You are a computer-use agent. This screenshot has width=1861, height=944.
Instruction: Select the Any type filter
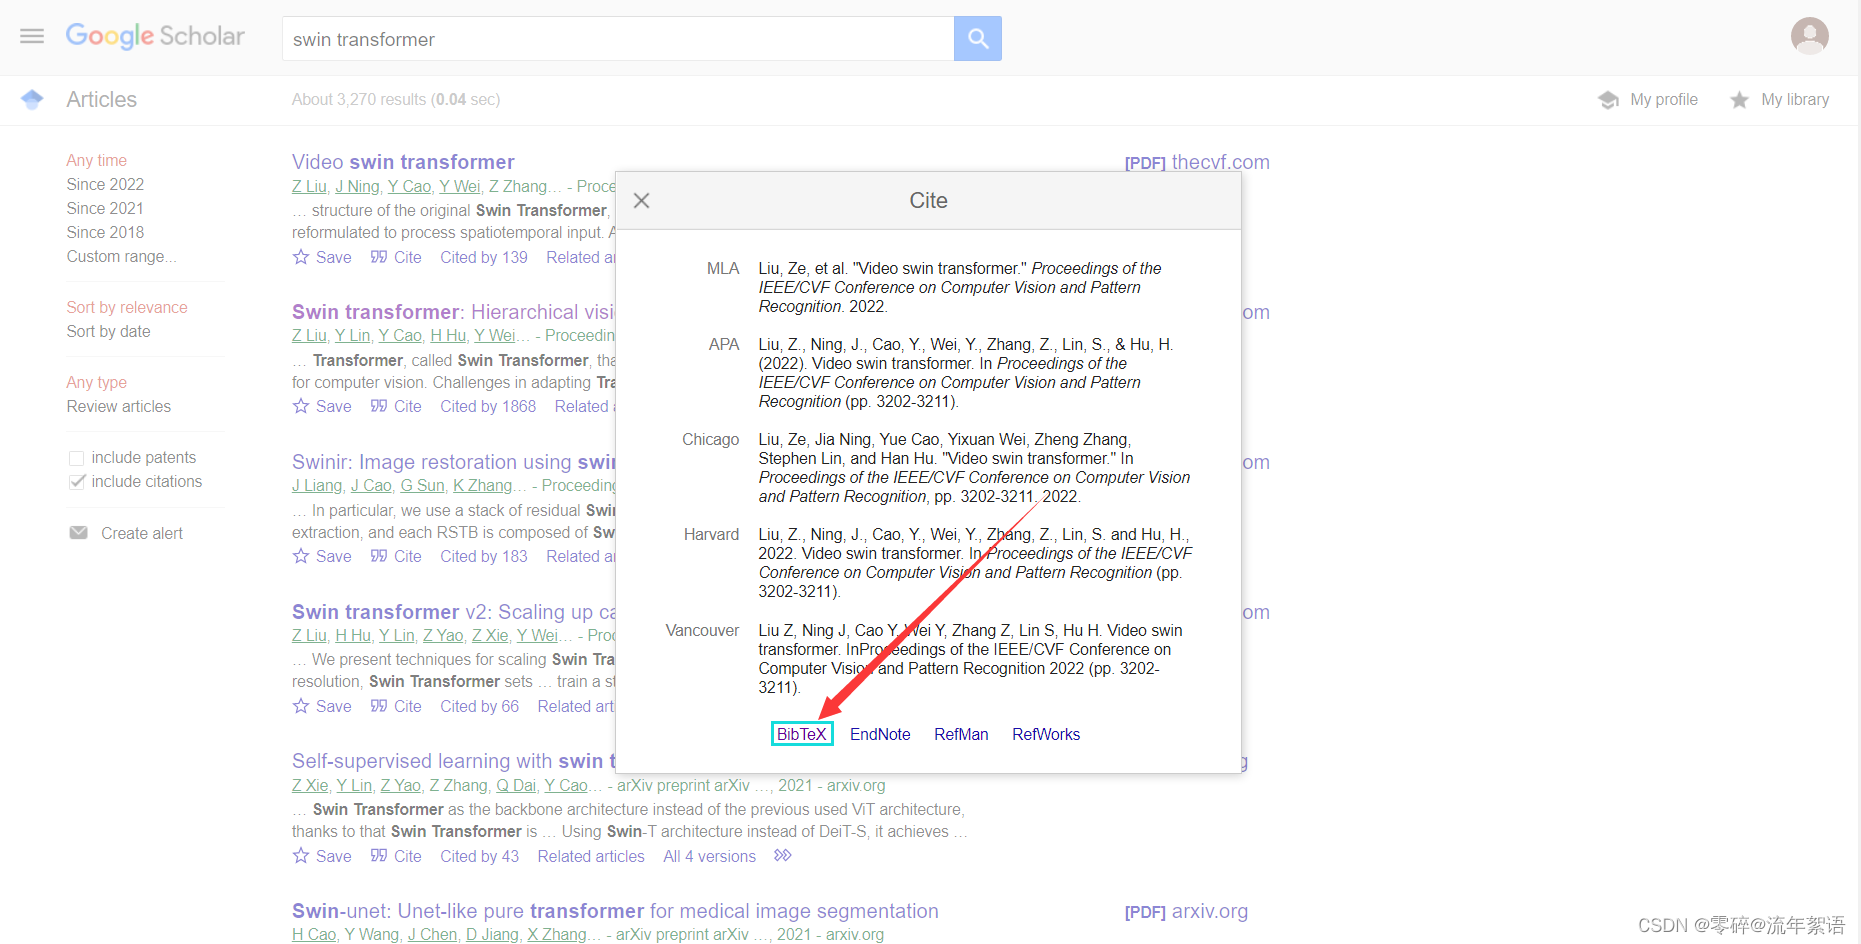click(97, 382)
